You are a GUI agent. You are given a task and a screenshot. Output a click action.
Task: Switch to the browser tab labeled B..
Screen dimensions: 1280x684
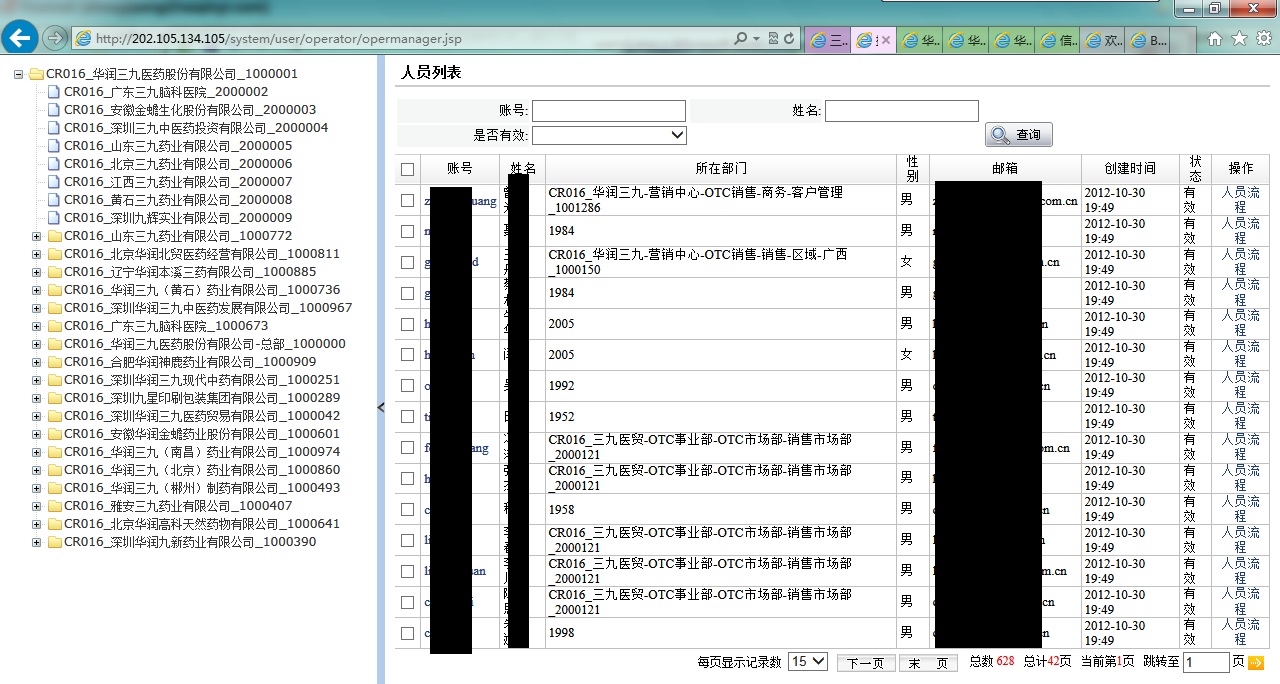click(1148, 41)
